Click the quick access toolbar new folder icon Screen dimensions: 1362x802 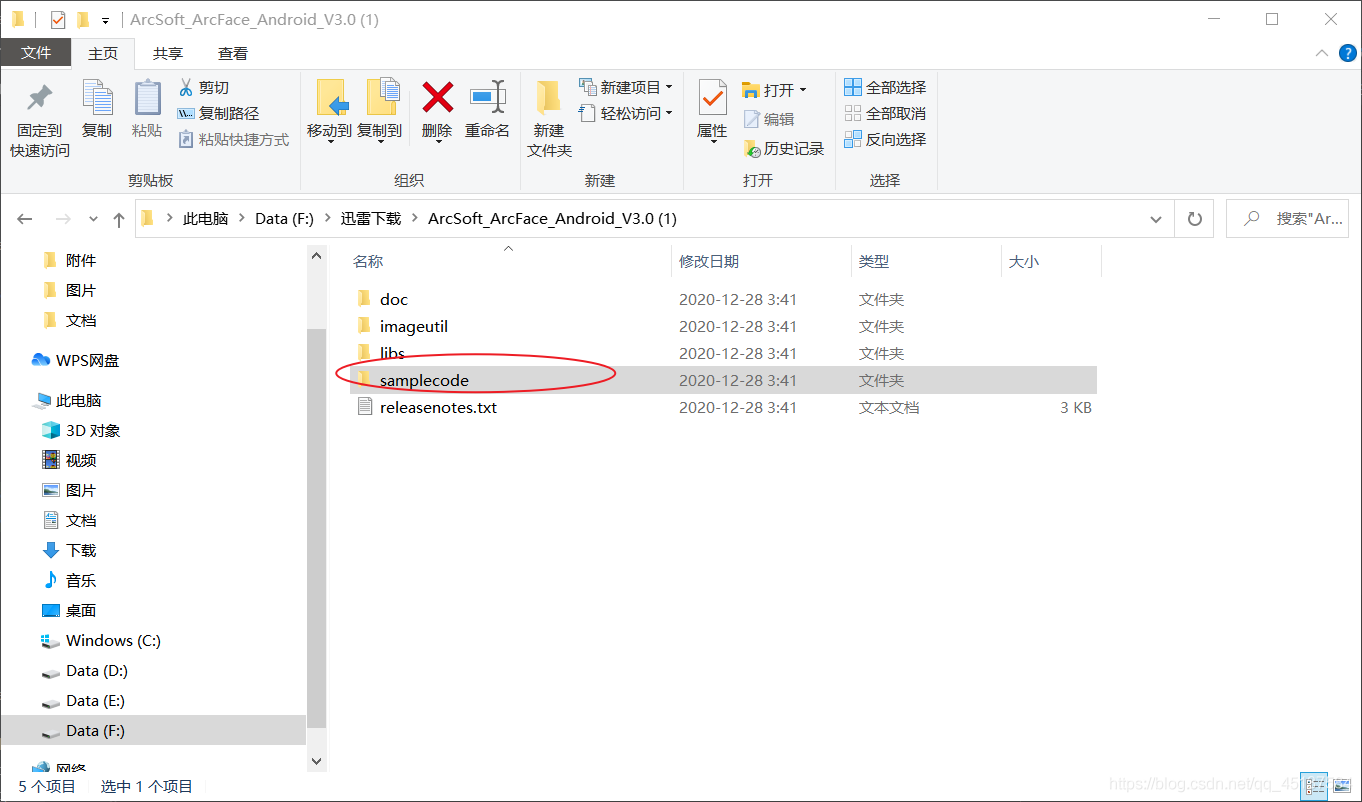[x=83, y=20]
